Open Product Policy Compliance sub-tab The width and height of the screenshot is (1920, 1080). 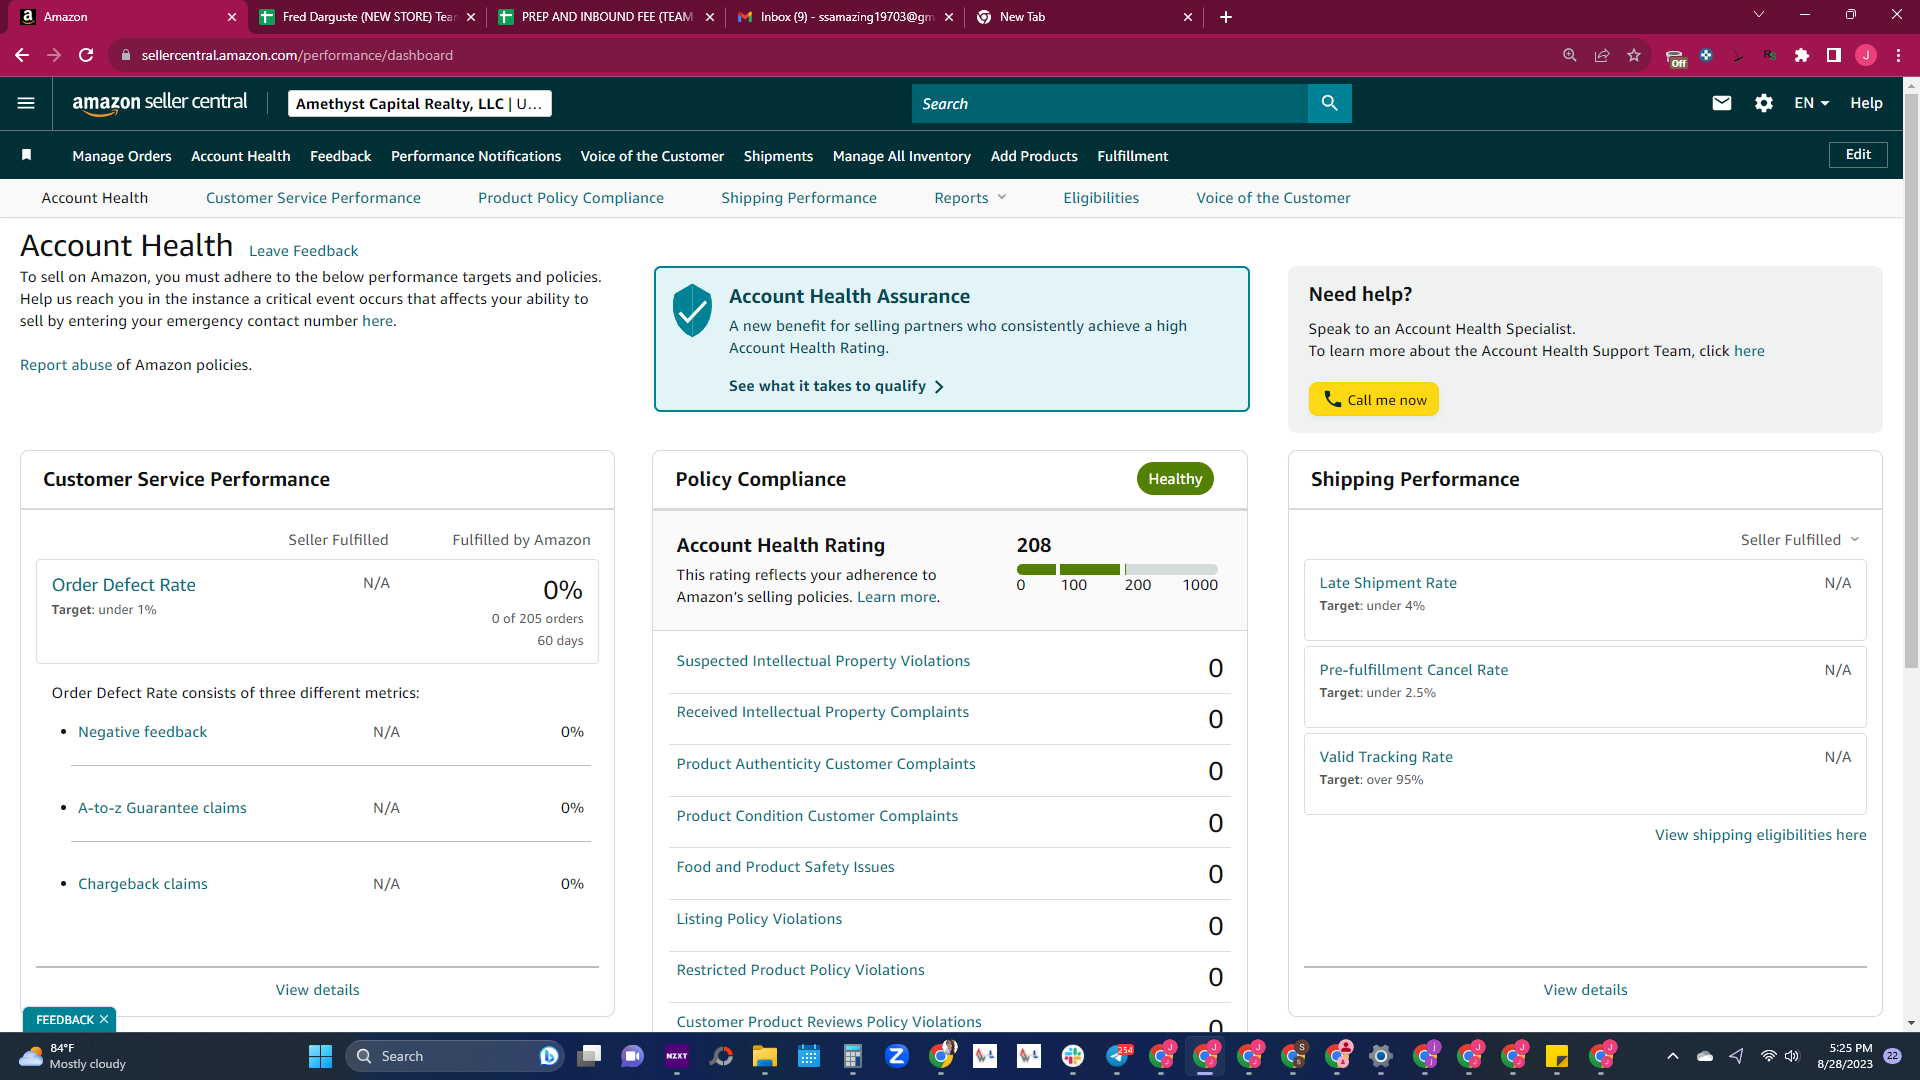point(571,198)
